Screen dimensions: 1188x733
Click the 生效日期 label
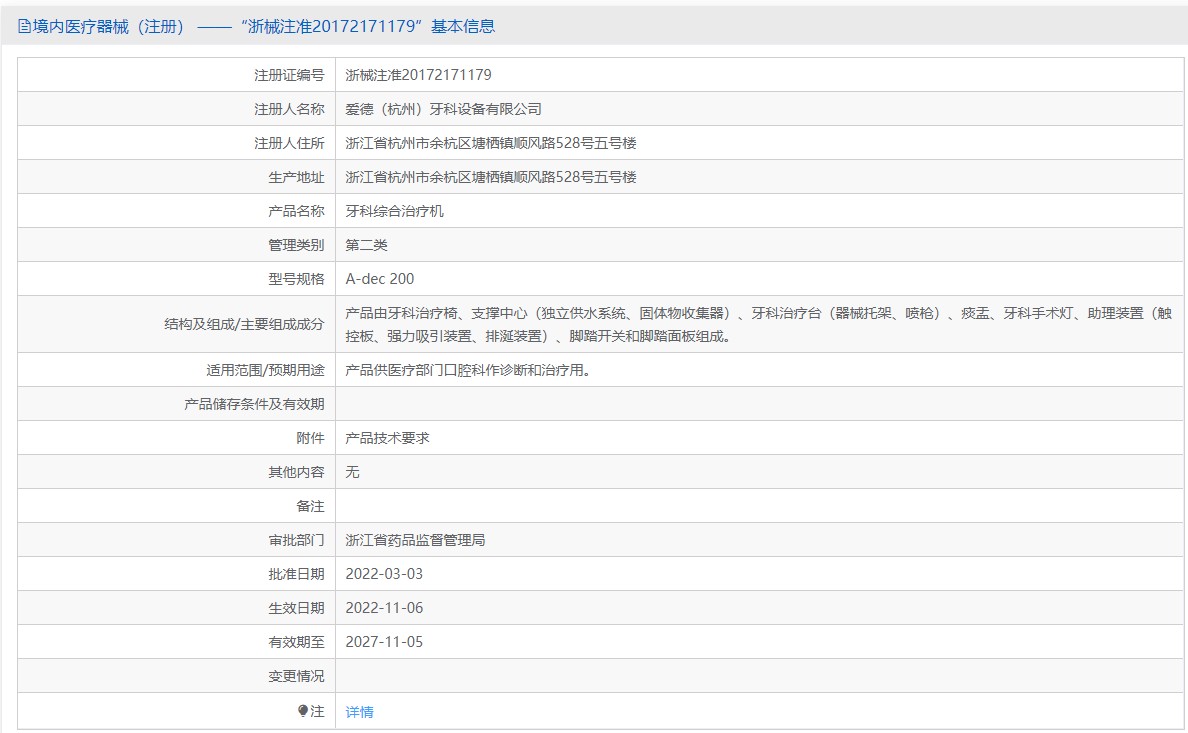(x=296, y=608)
